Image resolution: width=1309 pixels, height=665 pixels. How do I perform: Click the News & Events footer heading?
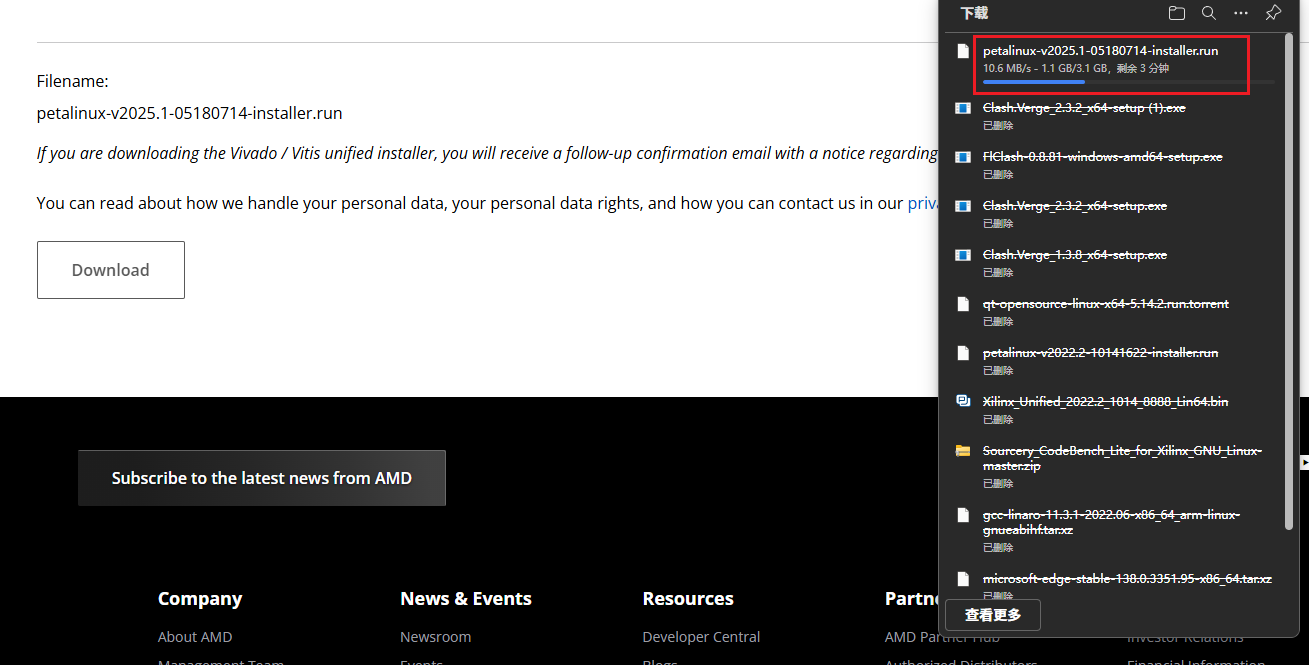click(466, 599)
